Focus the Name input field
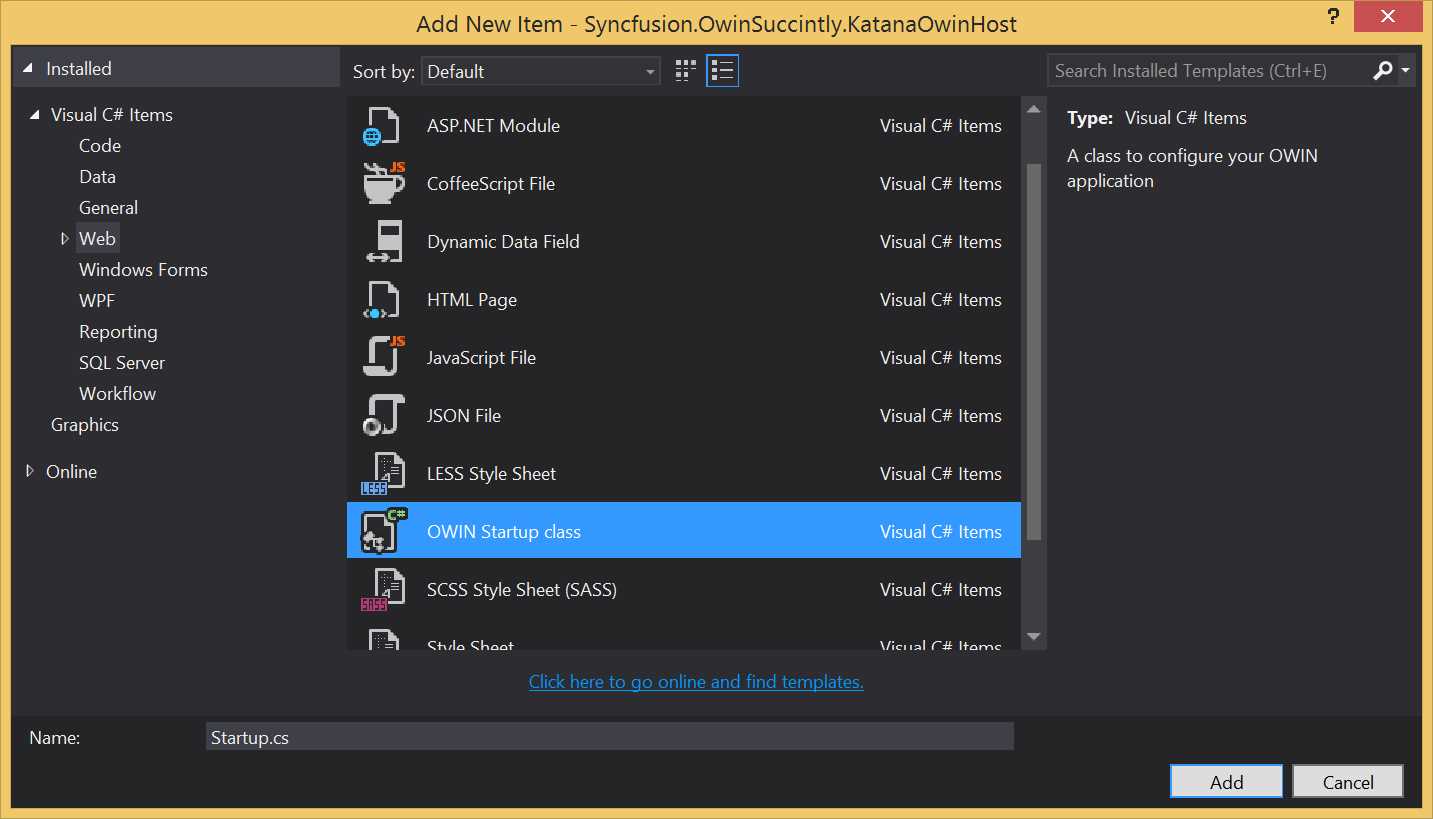The image size is (1433, 819). click(x=610, y=737)
